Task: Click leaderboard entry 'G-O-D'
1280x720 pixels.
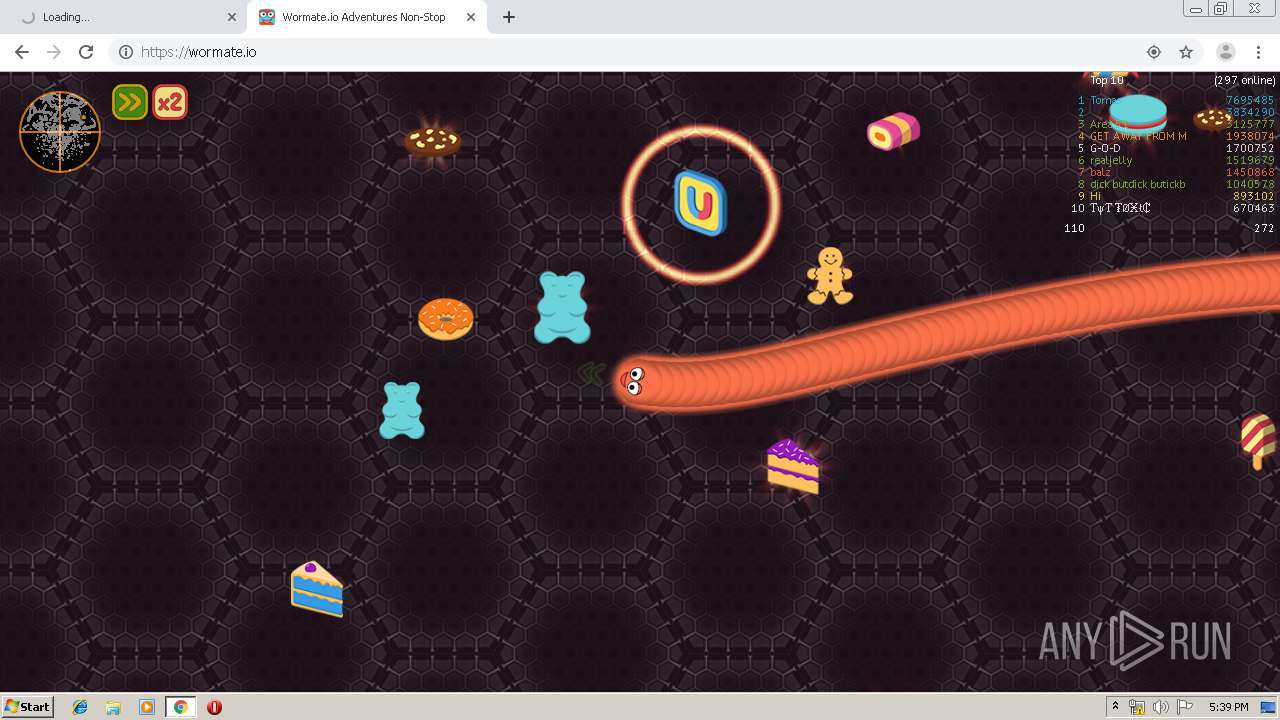Action: click(1105, 148)
